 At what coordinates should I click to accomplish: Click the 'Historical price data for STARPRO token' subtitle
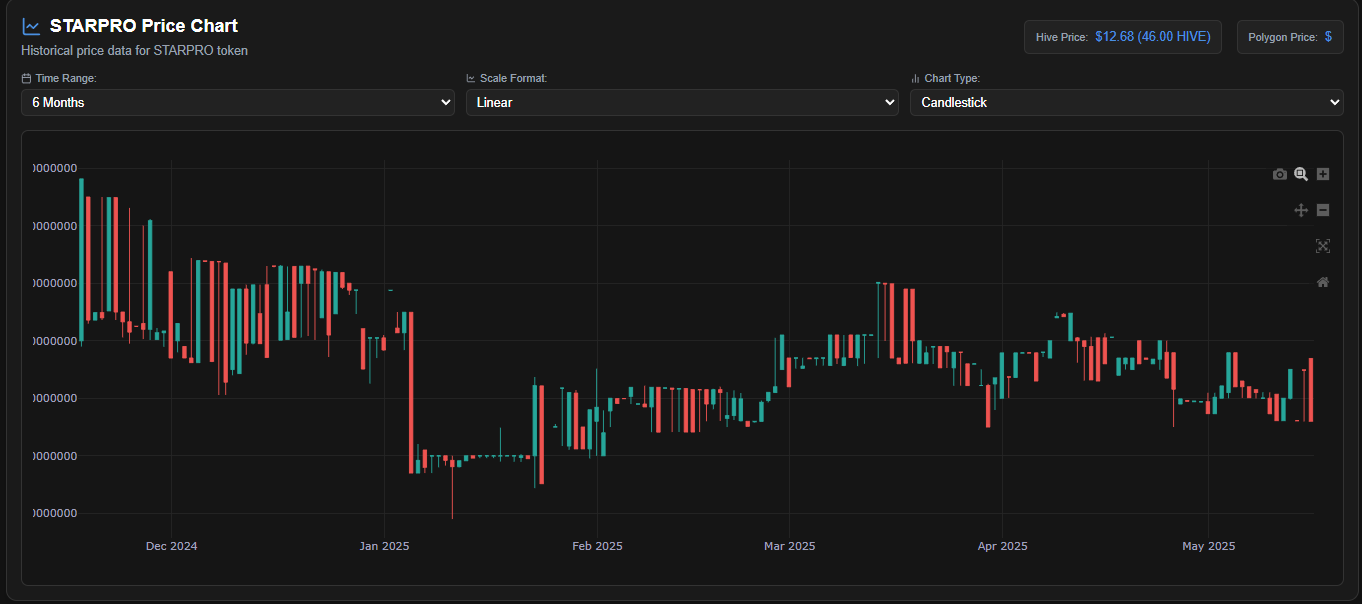tap(134, 50)
